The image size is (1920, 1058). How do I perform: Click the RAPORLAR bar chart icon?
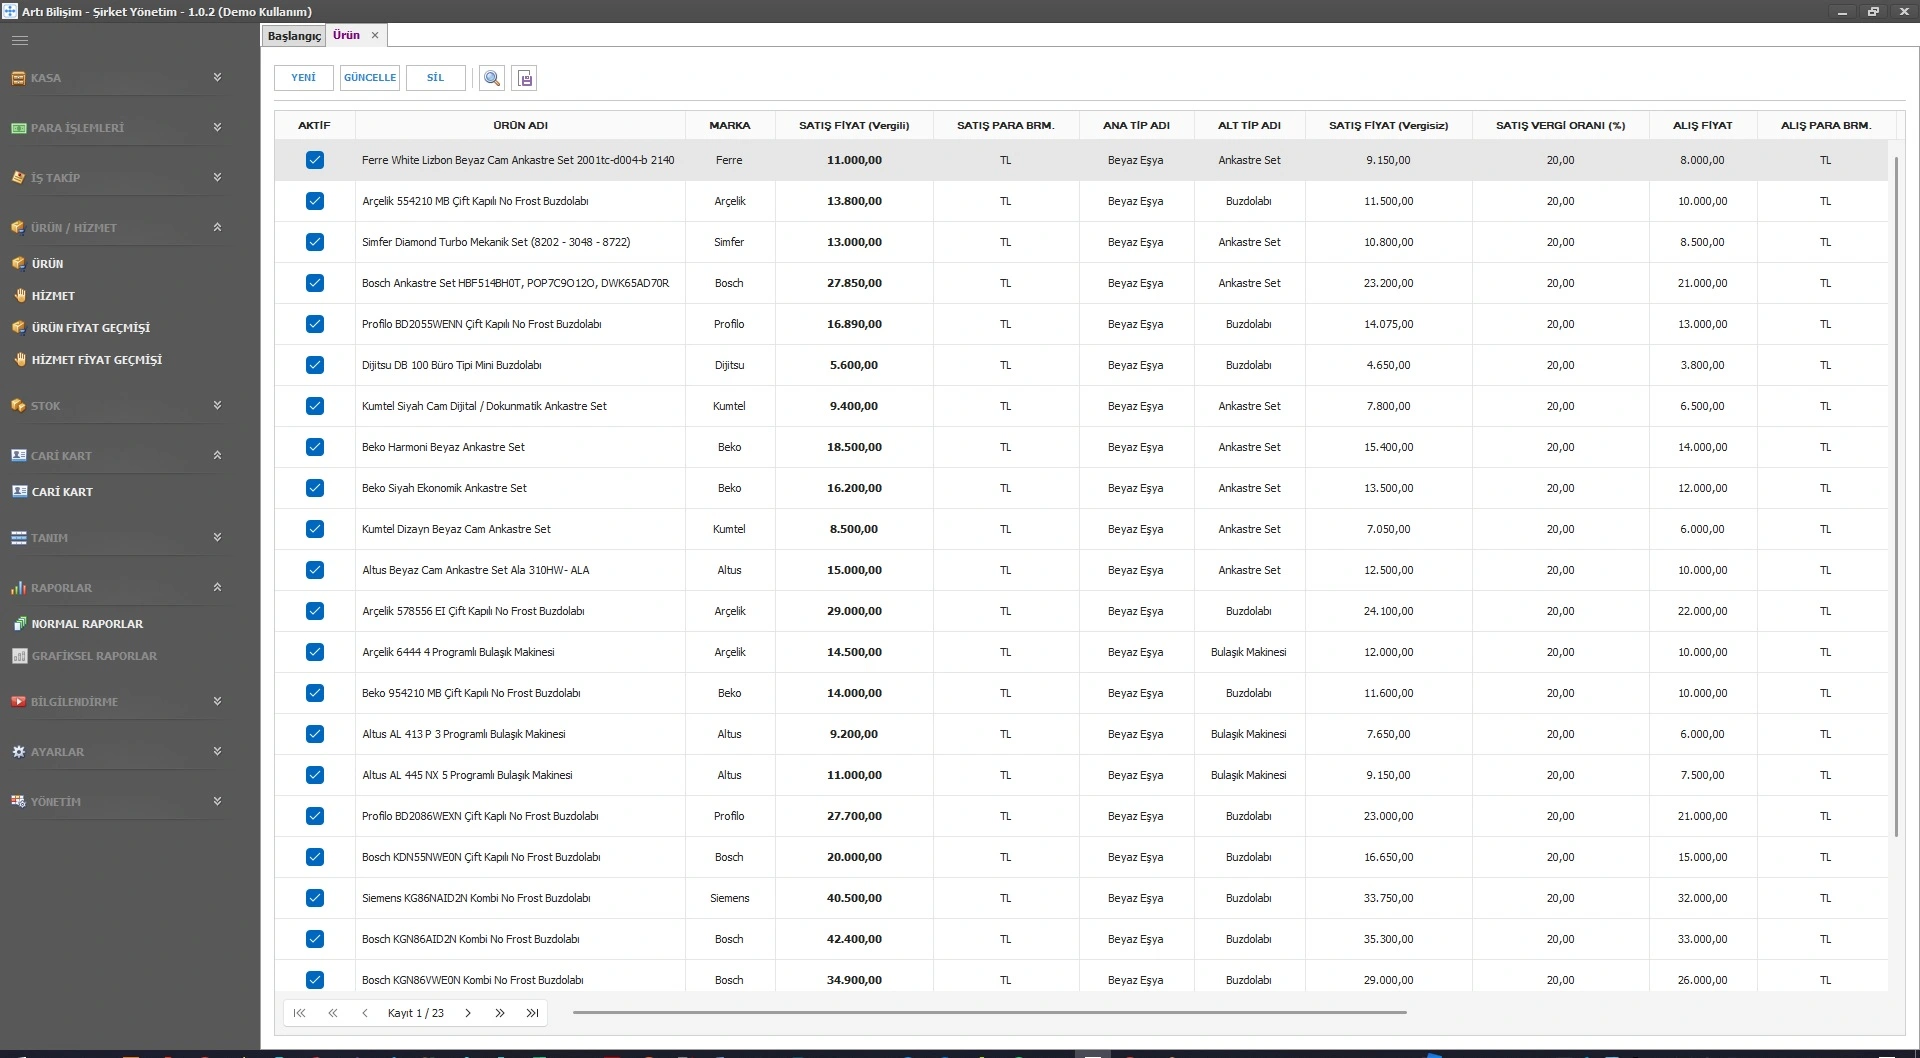point(18,588)
